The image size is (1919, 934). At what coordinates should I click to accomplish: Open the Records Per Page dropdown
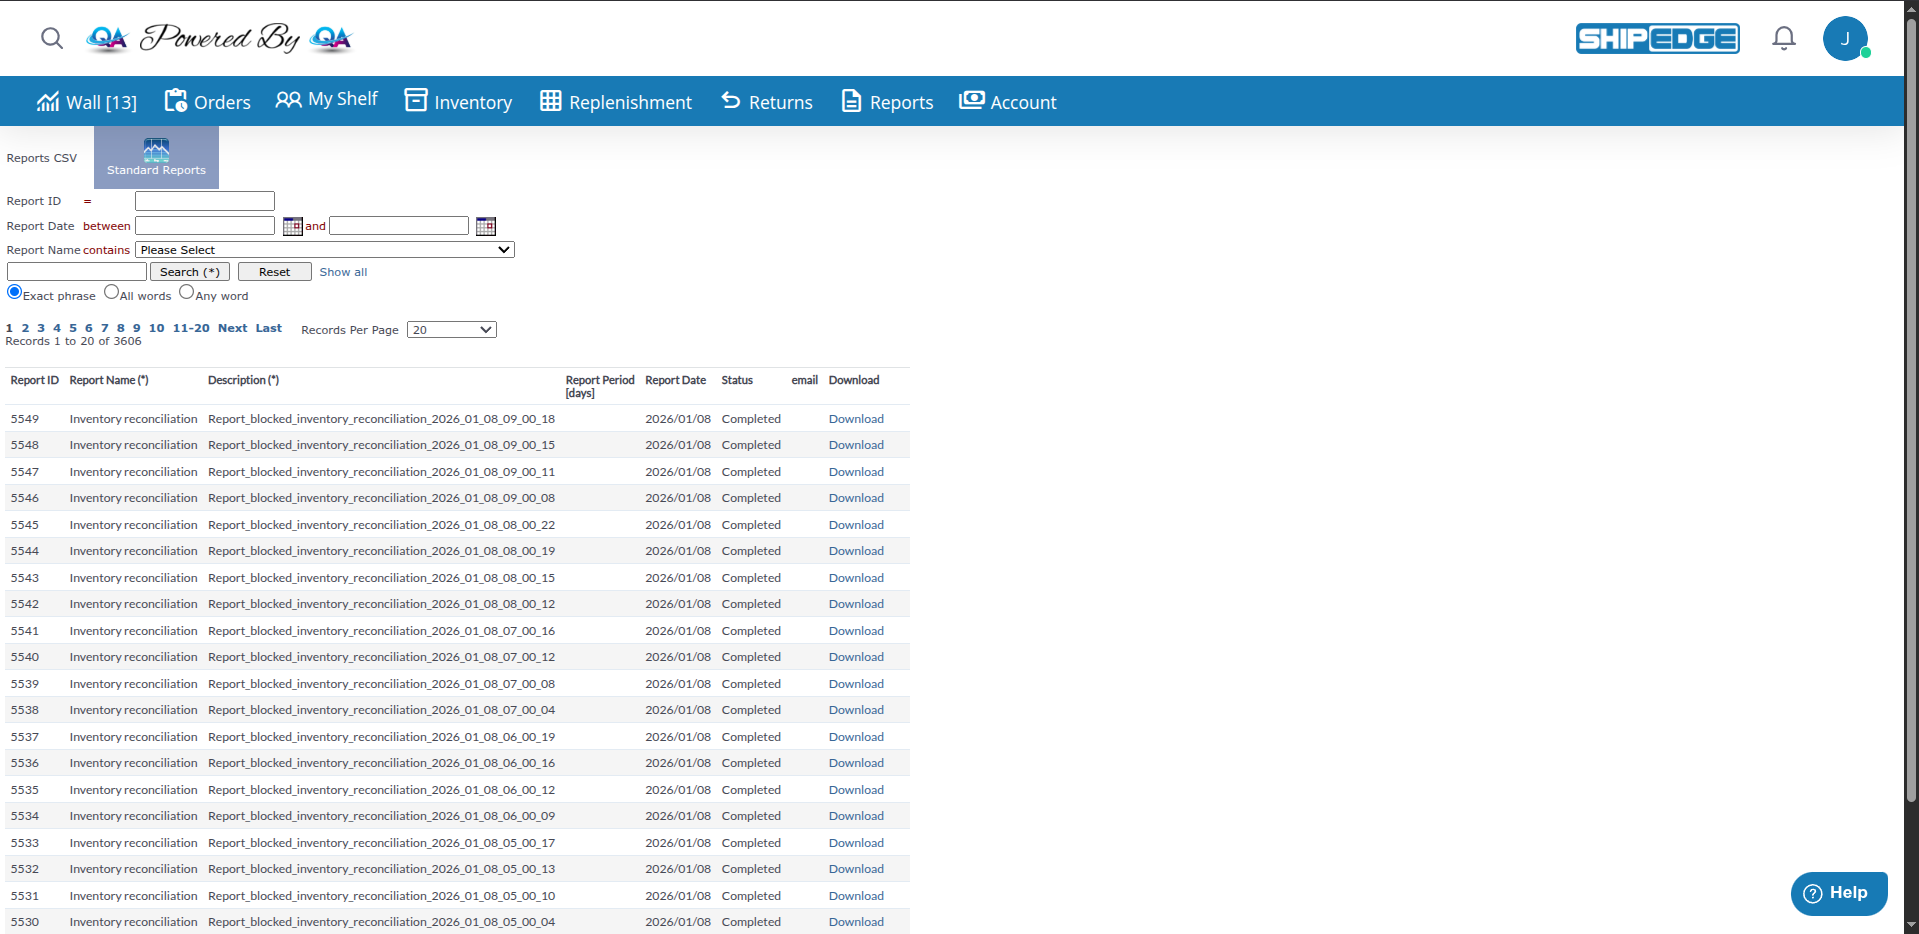pyautogui.click(x=451, y=329)
